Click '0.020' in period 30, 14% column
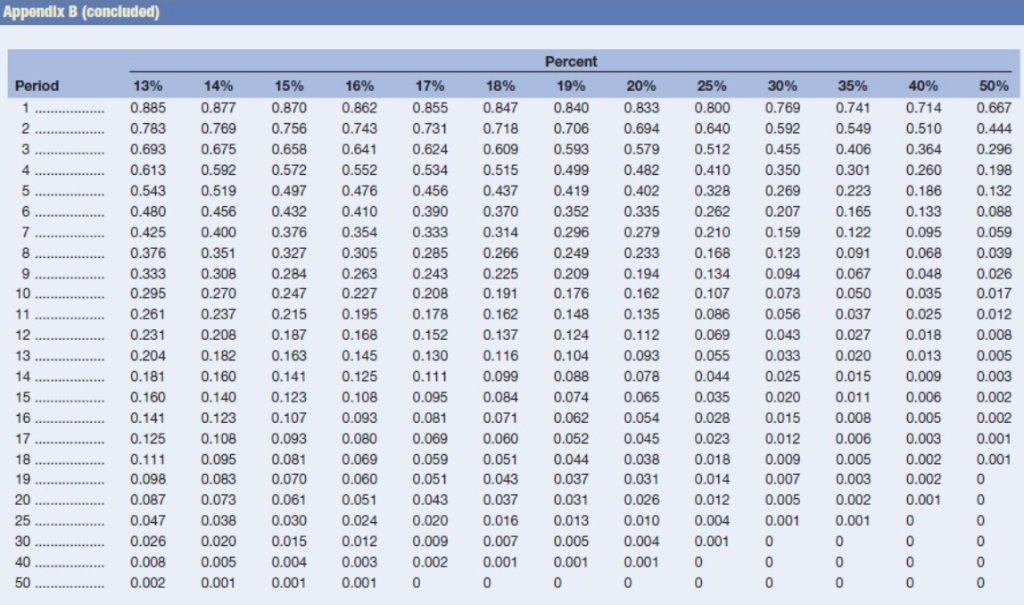 [x=218, y=541]
